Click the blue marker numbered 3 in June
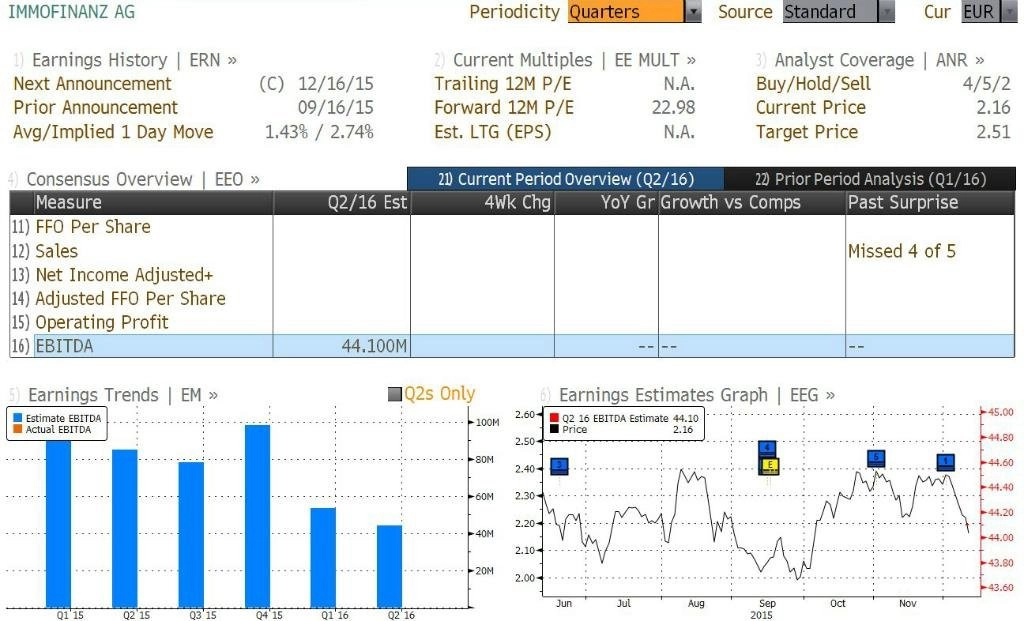The image size is (1024, 621). (x=560, y=466)
